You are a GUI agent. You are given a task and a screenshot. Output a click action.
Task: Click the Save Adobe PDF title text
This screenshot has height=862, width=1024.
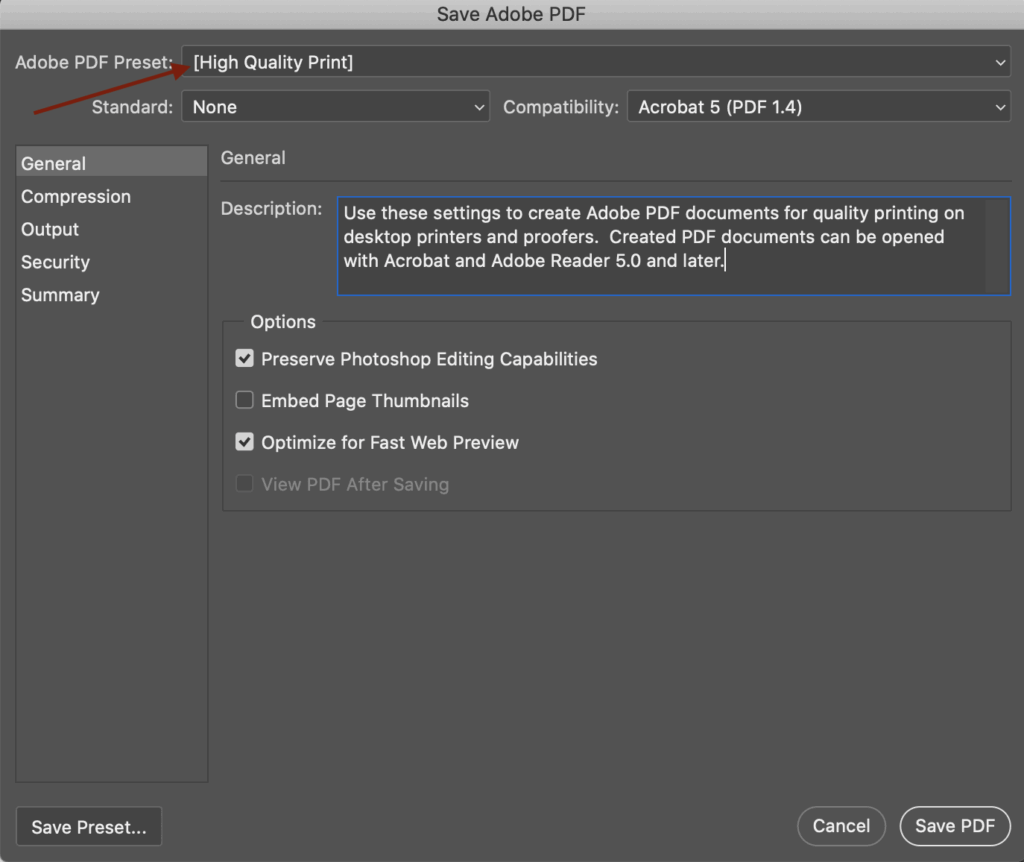pos(511,14)
